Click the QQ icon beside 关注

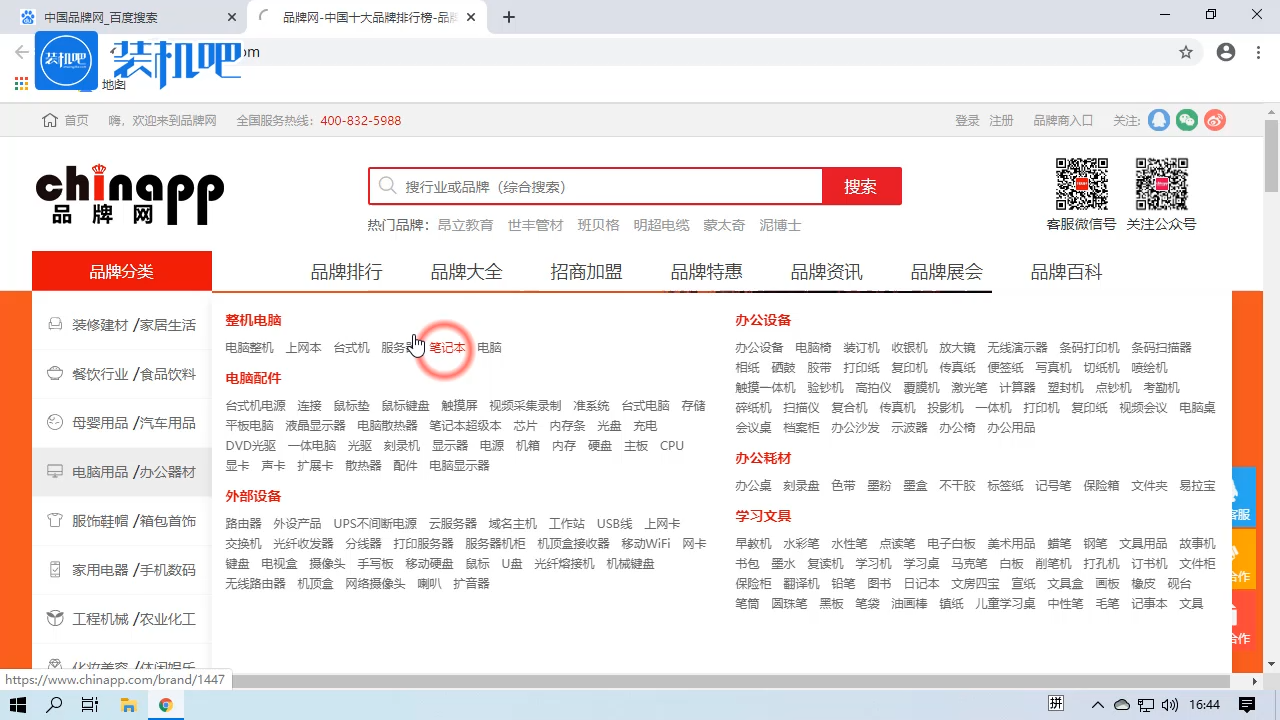(1158, 120)
